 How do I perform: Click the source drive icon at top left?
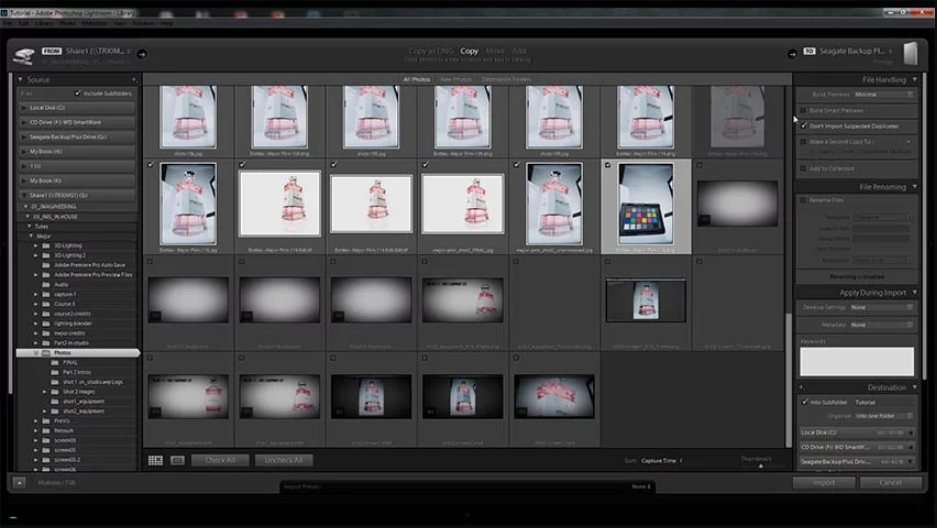point(24,56)
